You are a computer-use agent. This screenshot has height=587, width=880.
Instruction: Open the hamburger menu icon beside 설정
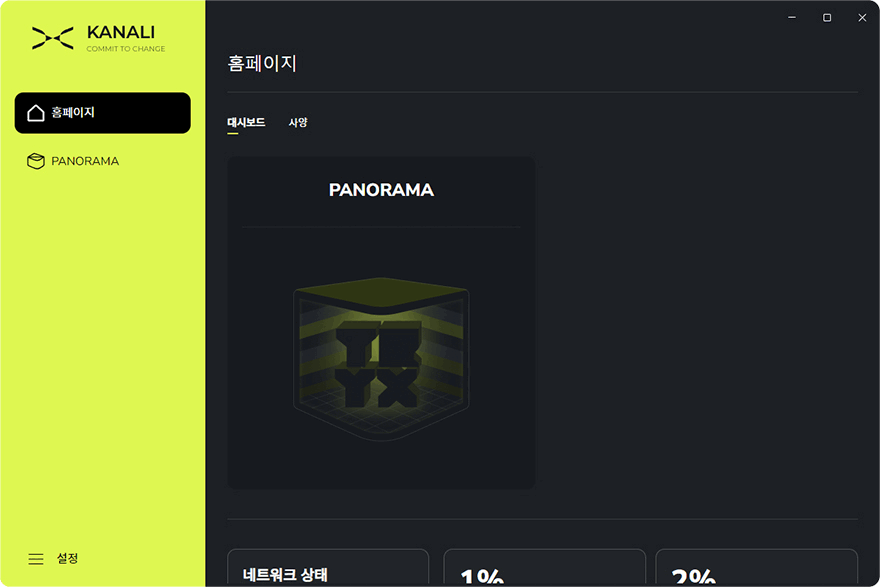[x=36, y=559]
